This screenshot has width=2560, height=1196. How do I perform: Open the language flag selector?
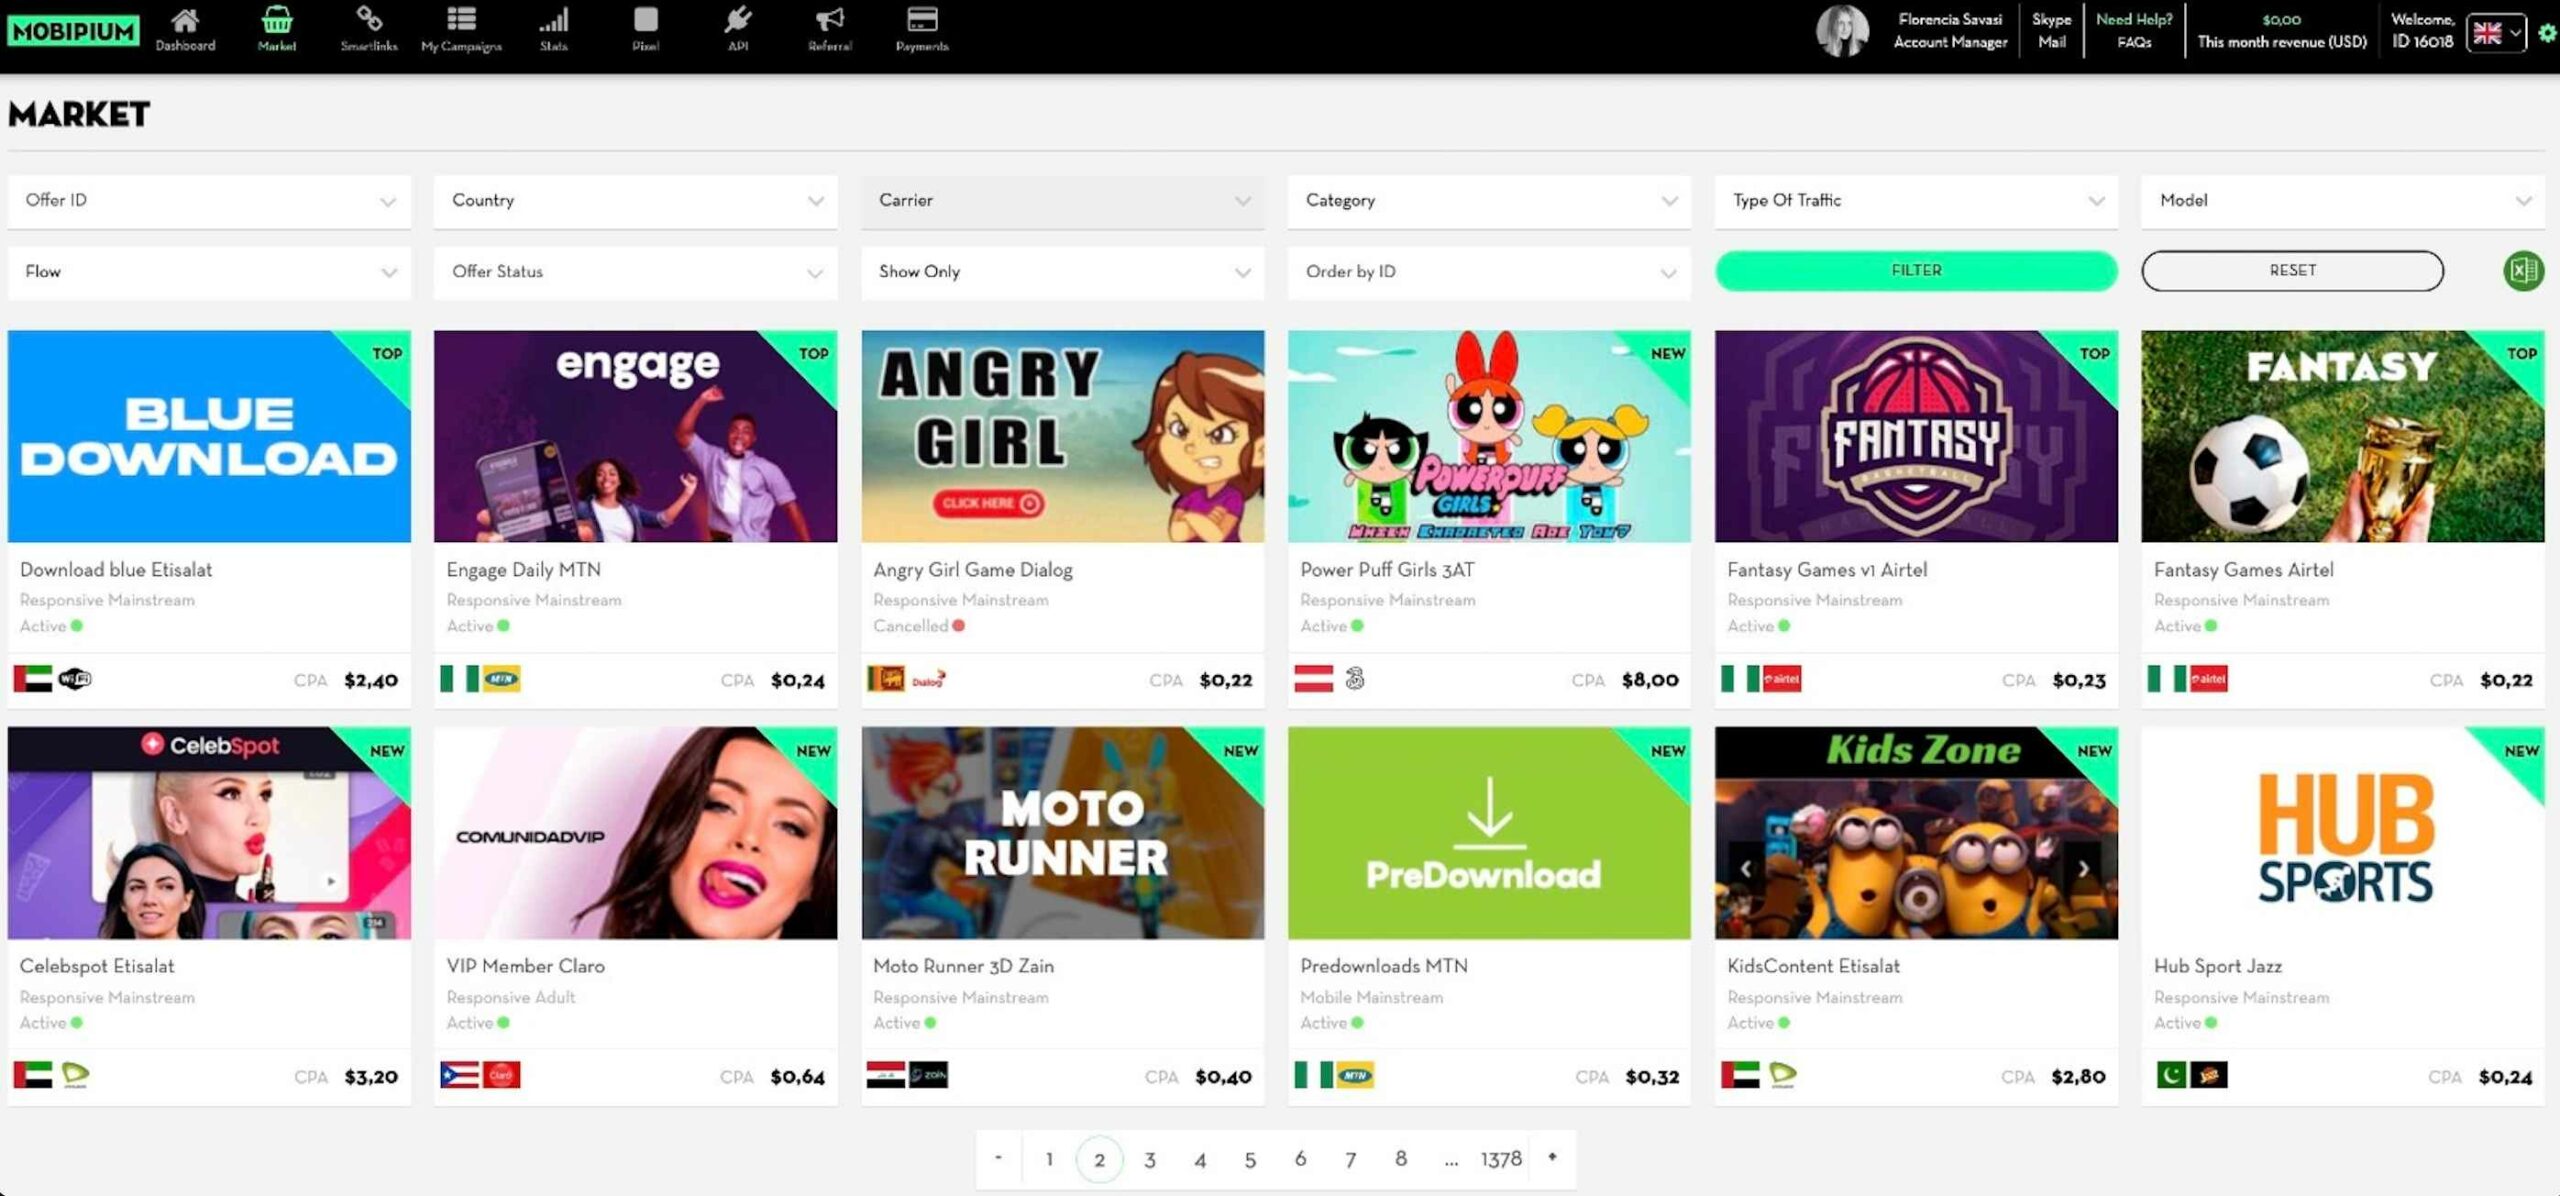click(x=2496, y=34)
